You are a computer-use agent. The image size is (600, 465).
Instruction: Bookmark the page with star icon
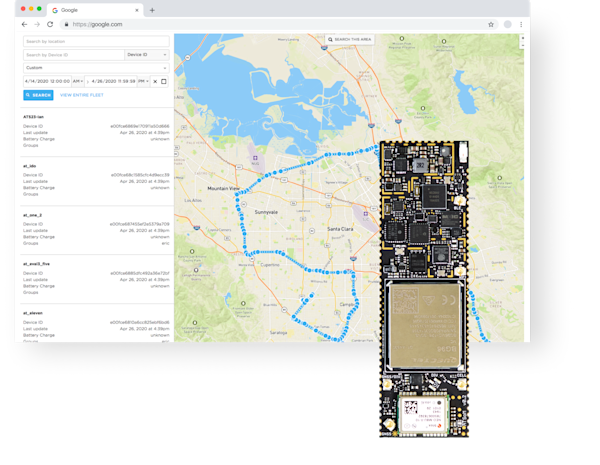point(491,24)
